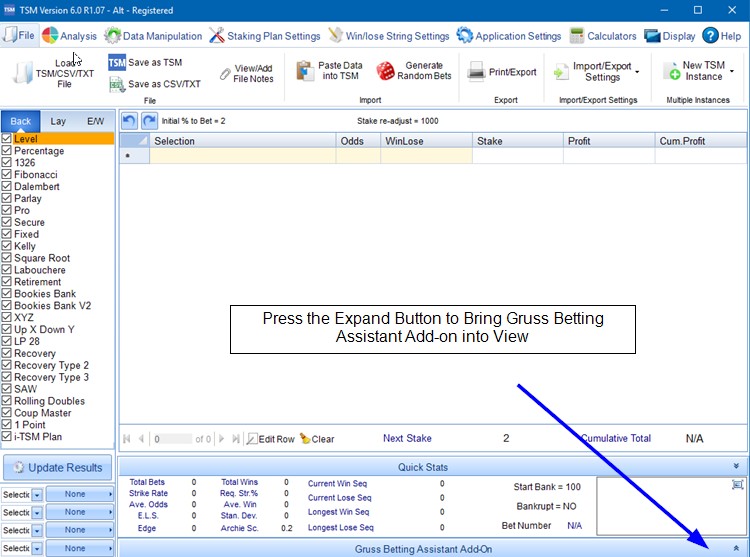Image resolution: width=750 pixels, height=557 pixels.
Task: Generate Random Bets using dice icon
Action: [x=385, y=71]
